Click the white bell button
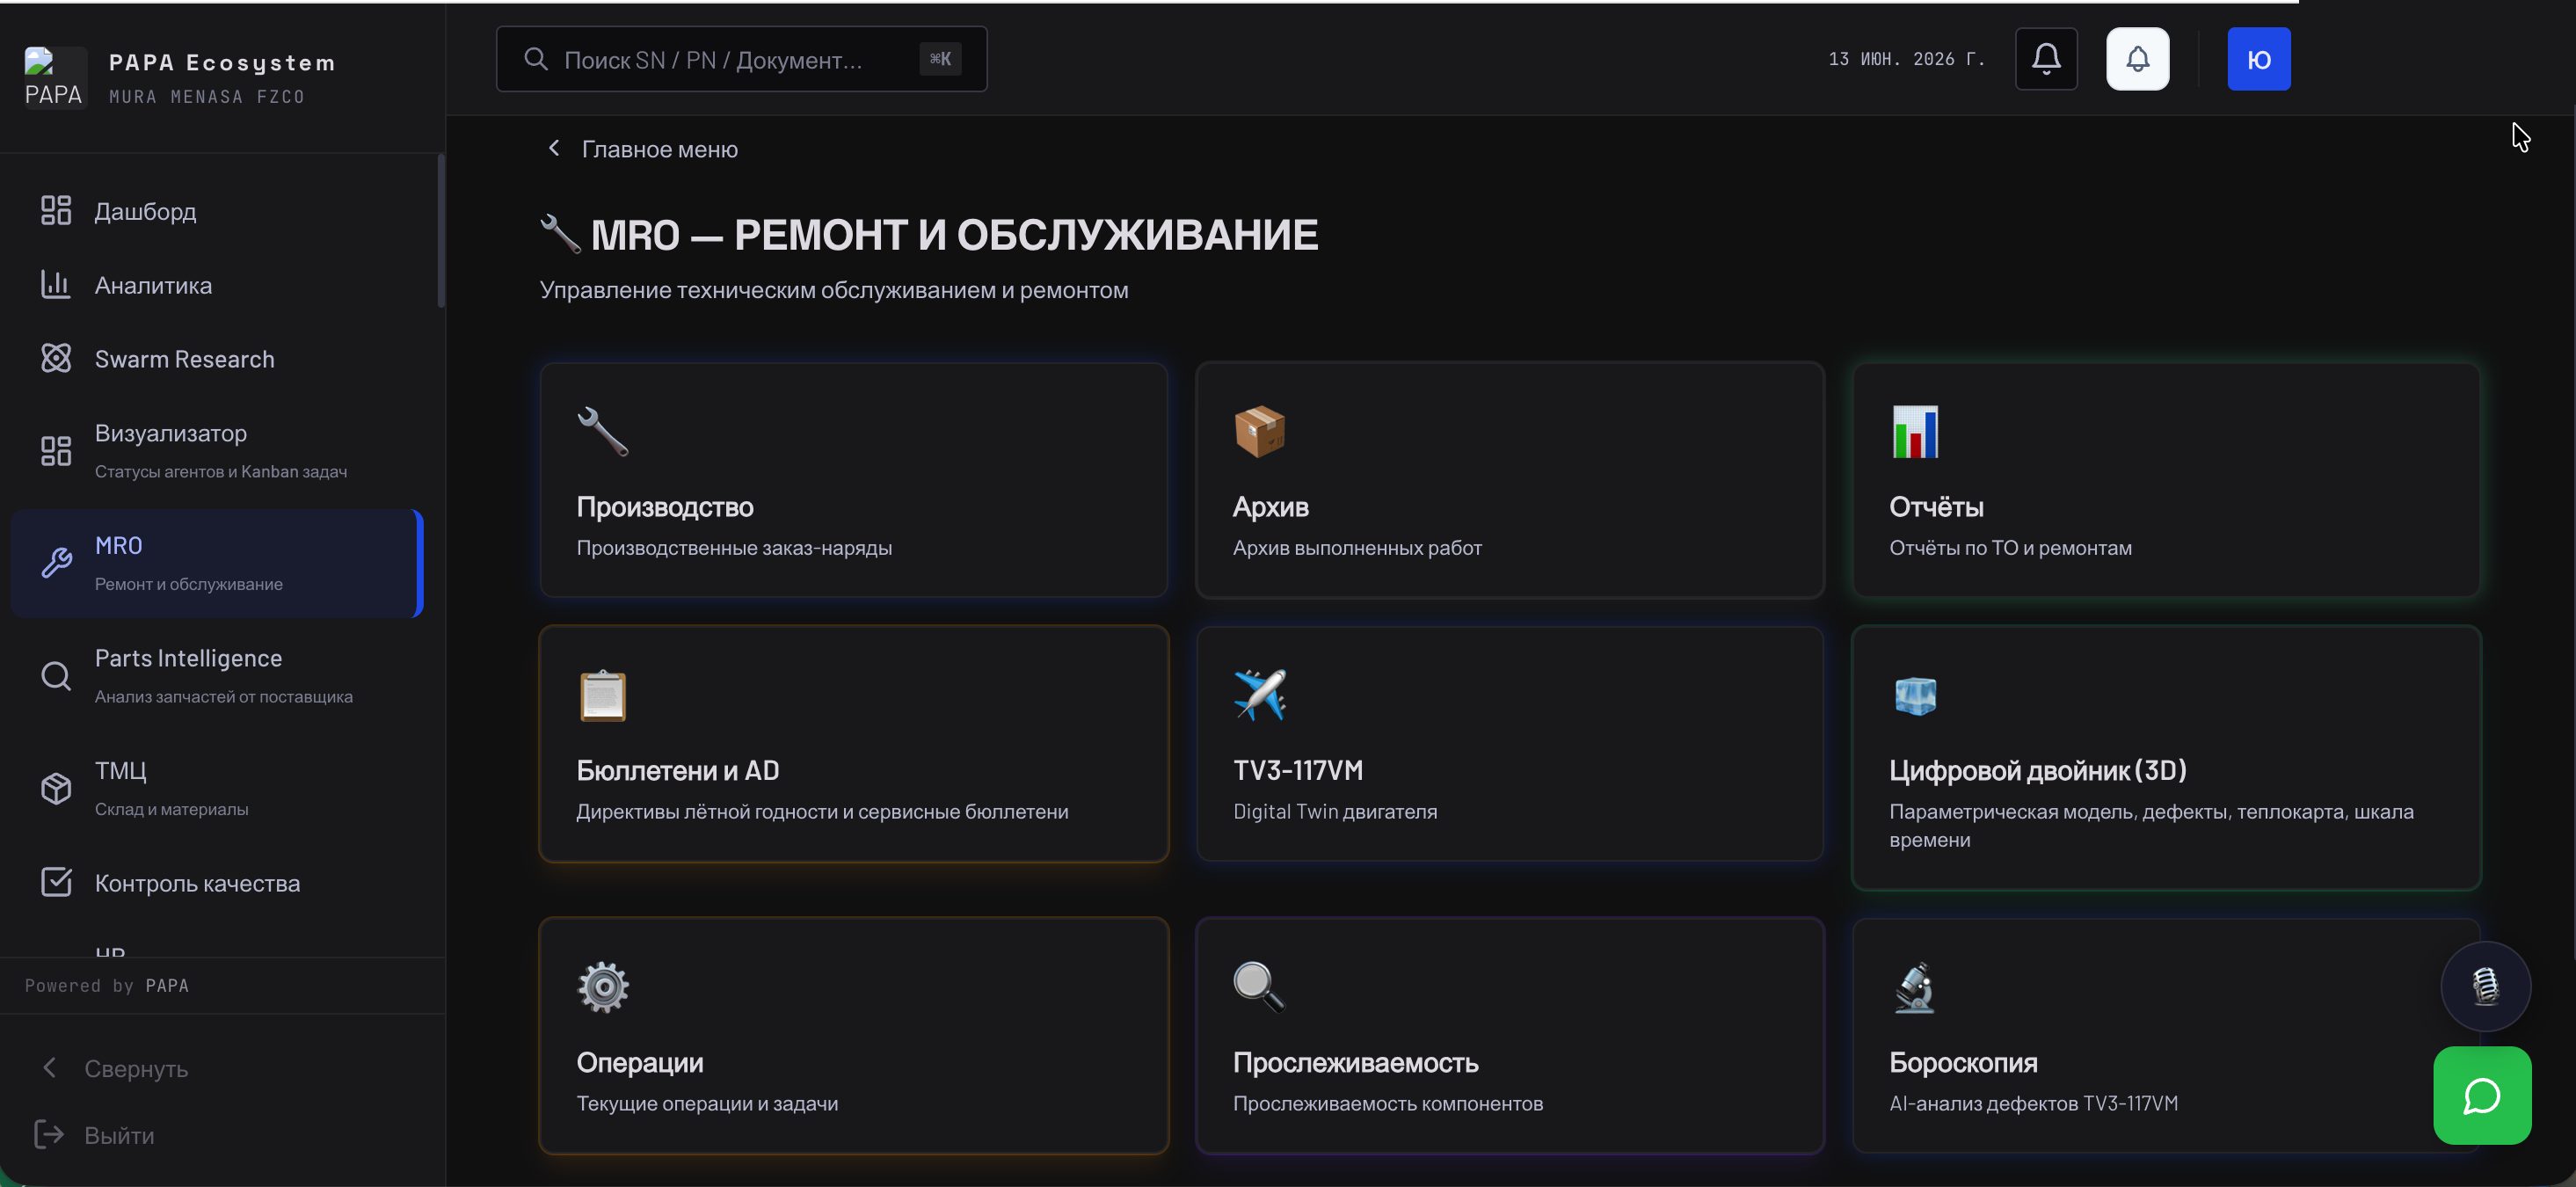Image resolution: width=2576 pixels, height=1187 pixels. pos(2138,59)
